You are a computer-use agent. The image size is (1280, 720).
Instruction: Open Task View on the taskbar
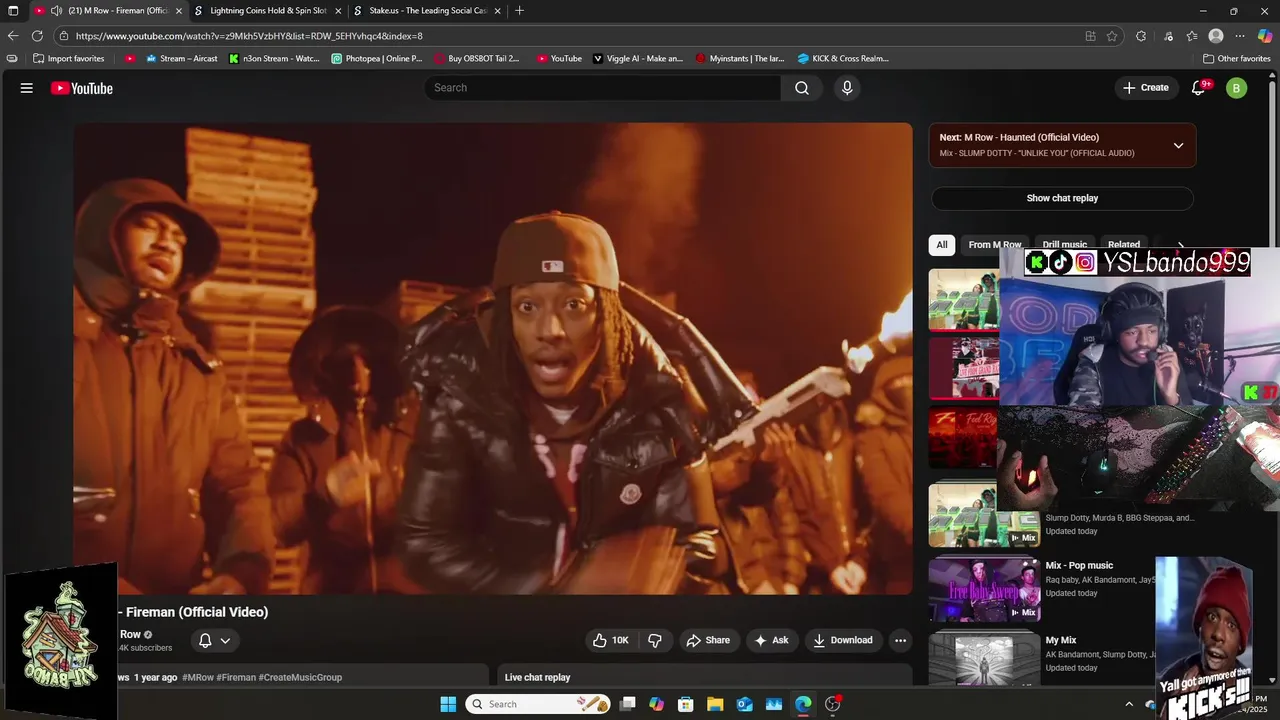628,704
